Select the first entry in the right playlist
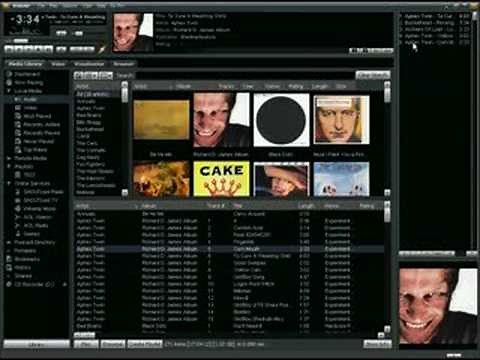The image size is (480, 360). tap(435, 16)
